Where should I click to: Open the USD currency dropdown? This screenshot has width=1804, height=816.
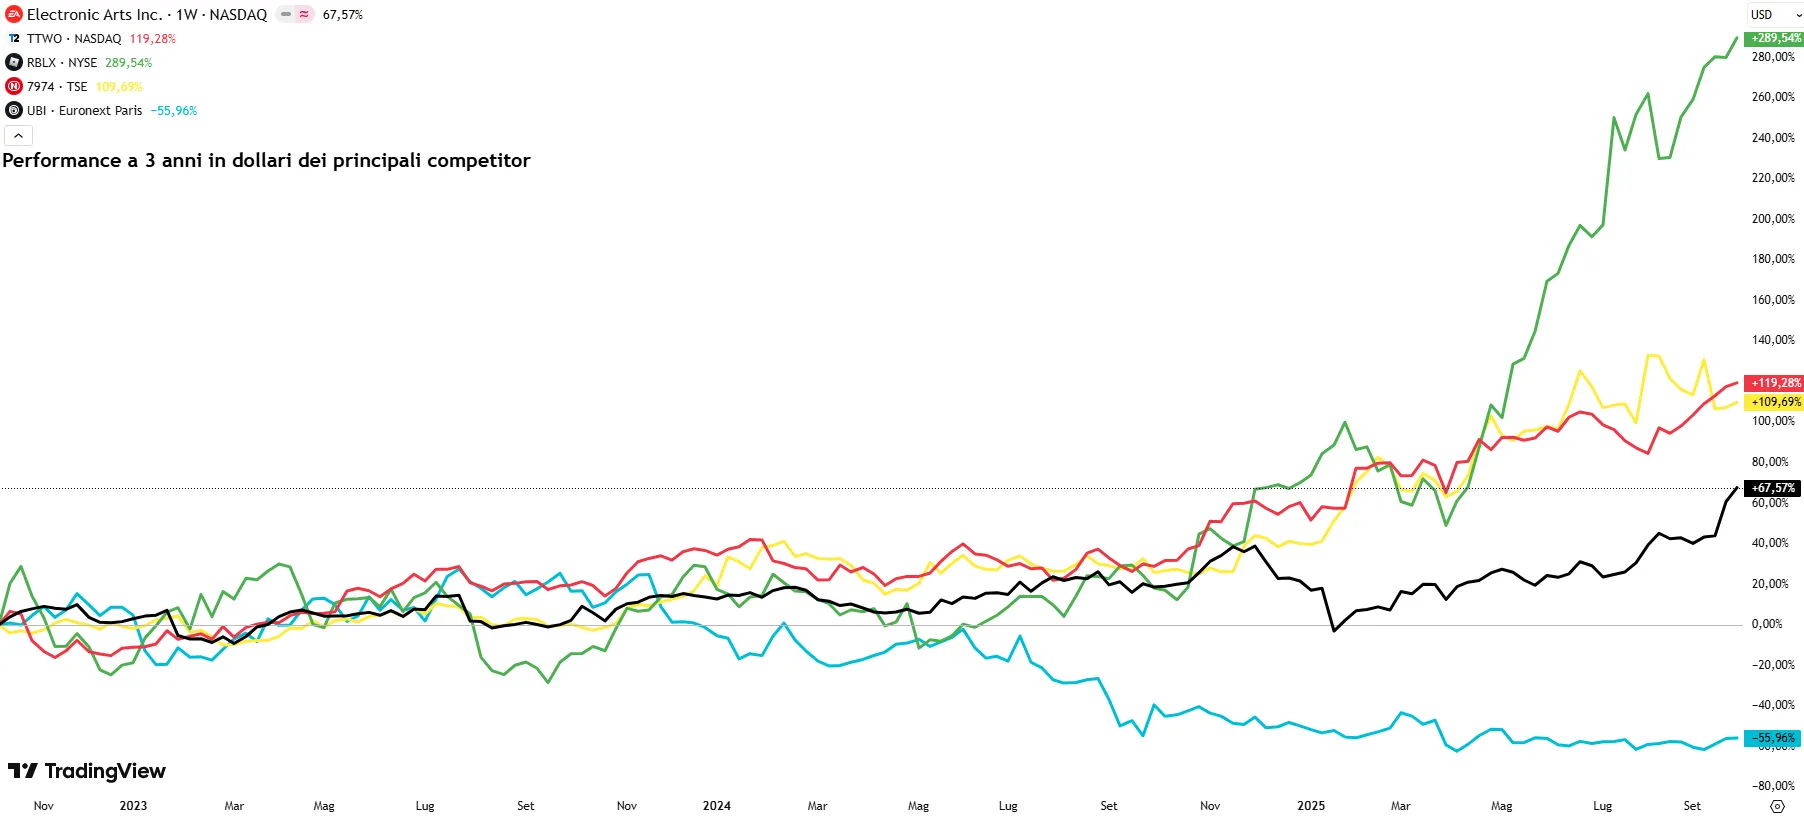[1776, 14]
